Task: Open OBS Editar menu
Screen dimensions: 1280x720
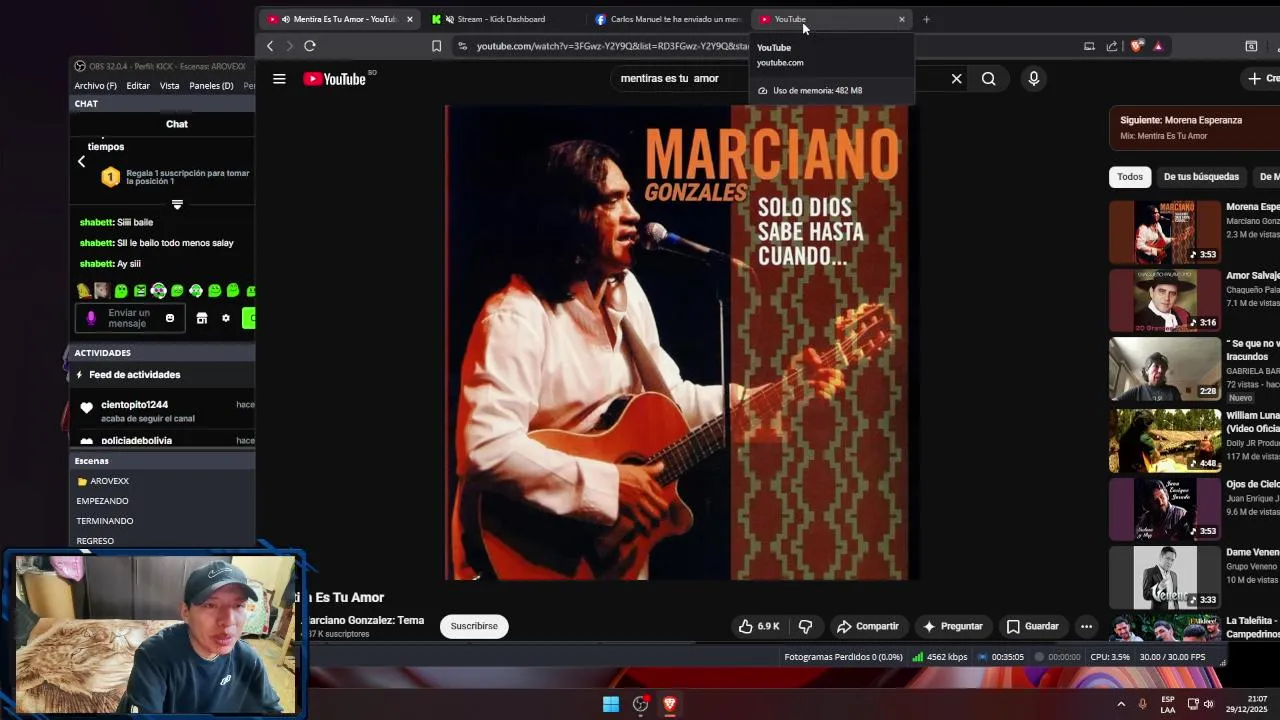Action: pyautogui.click(x=138, y=86)
